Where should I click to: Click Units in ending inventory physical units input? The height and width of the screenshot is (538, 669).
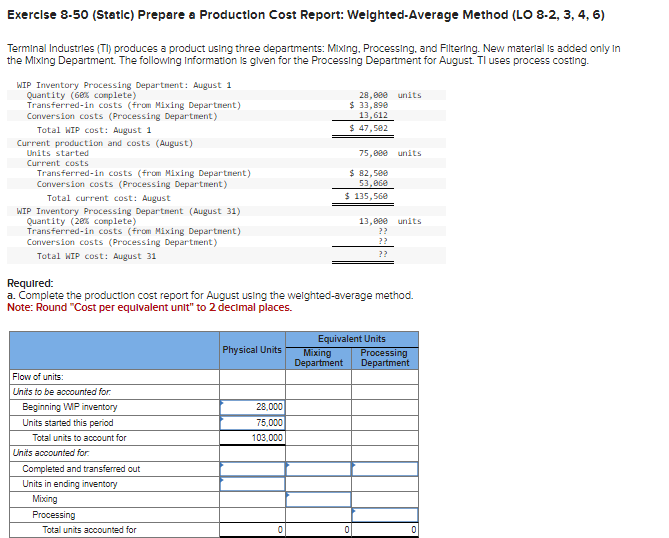pos(252,484)
